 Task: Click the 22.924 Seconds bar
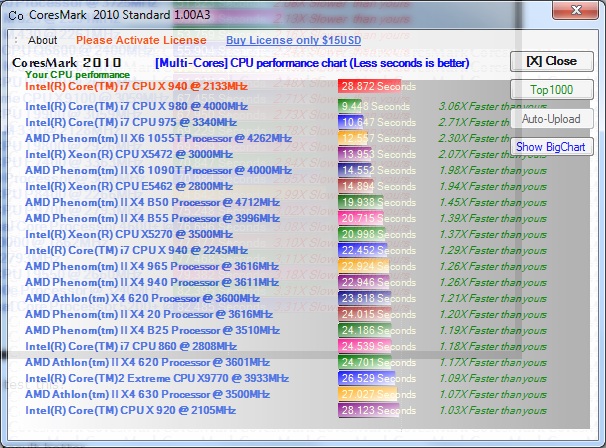tap(363, 266)
